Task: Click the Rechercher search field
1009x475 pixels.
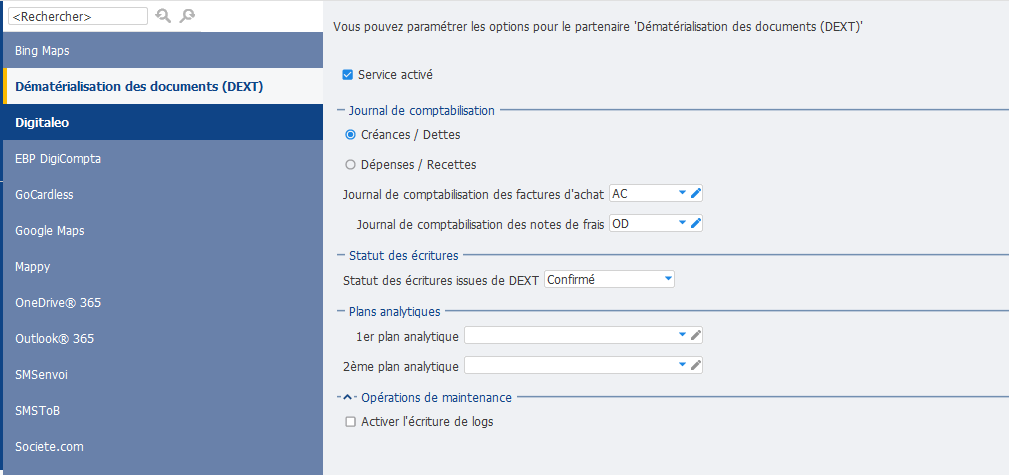Action: [78, 16]
